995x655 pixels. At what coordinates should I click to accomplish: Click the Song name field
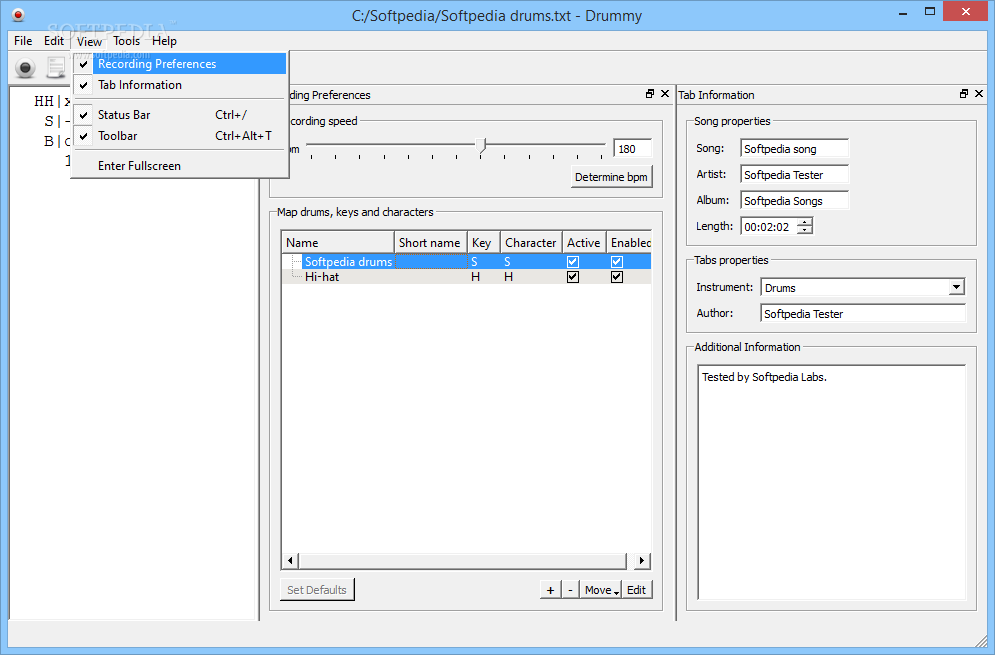tap(794, 149)
